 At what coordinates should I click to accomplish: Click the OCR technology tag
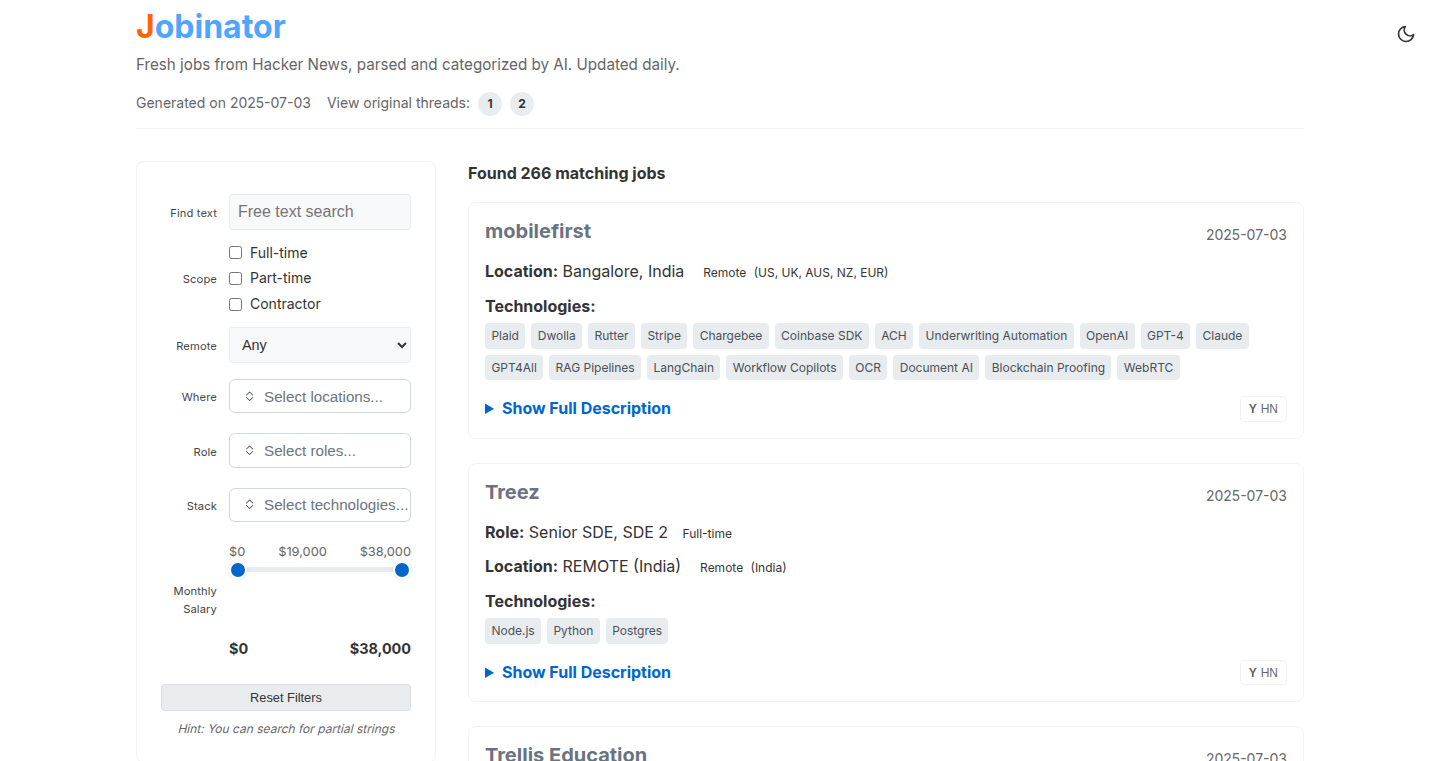tap(868, 368)
